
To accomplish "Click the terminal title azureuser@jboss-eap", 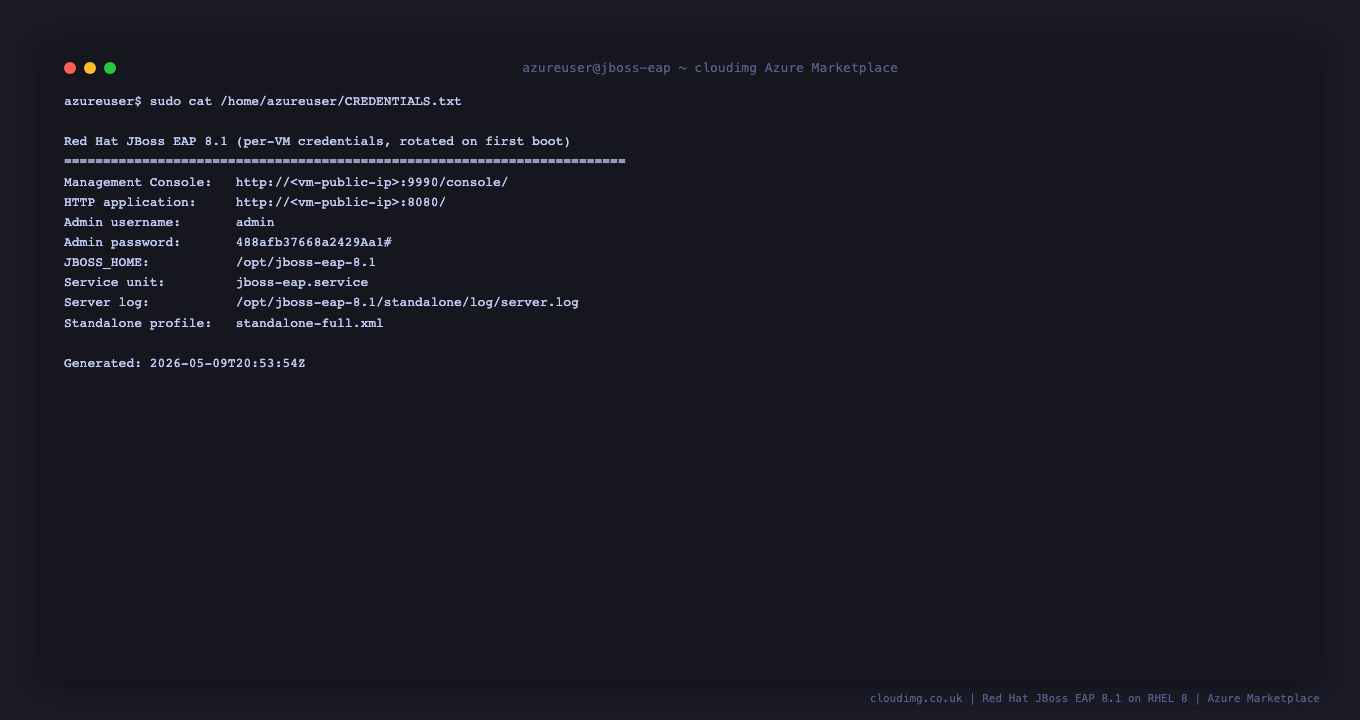I will tap(710, 68).
